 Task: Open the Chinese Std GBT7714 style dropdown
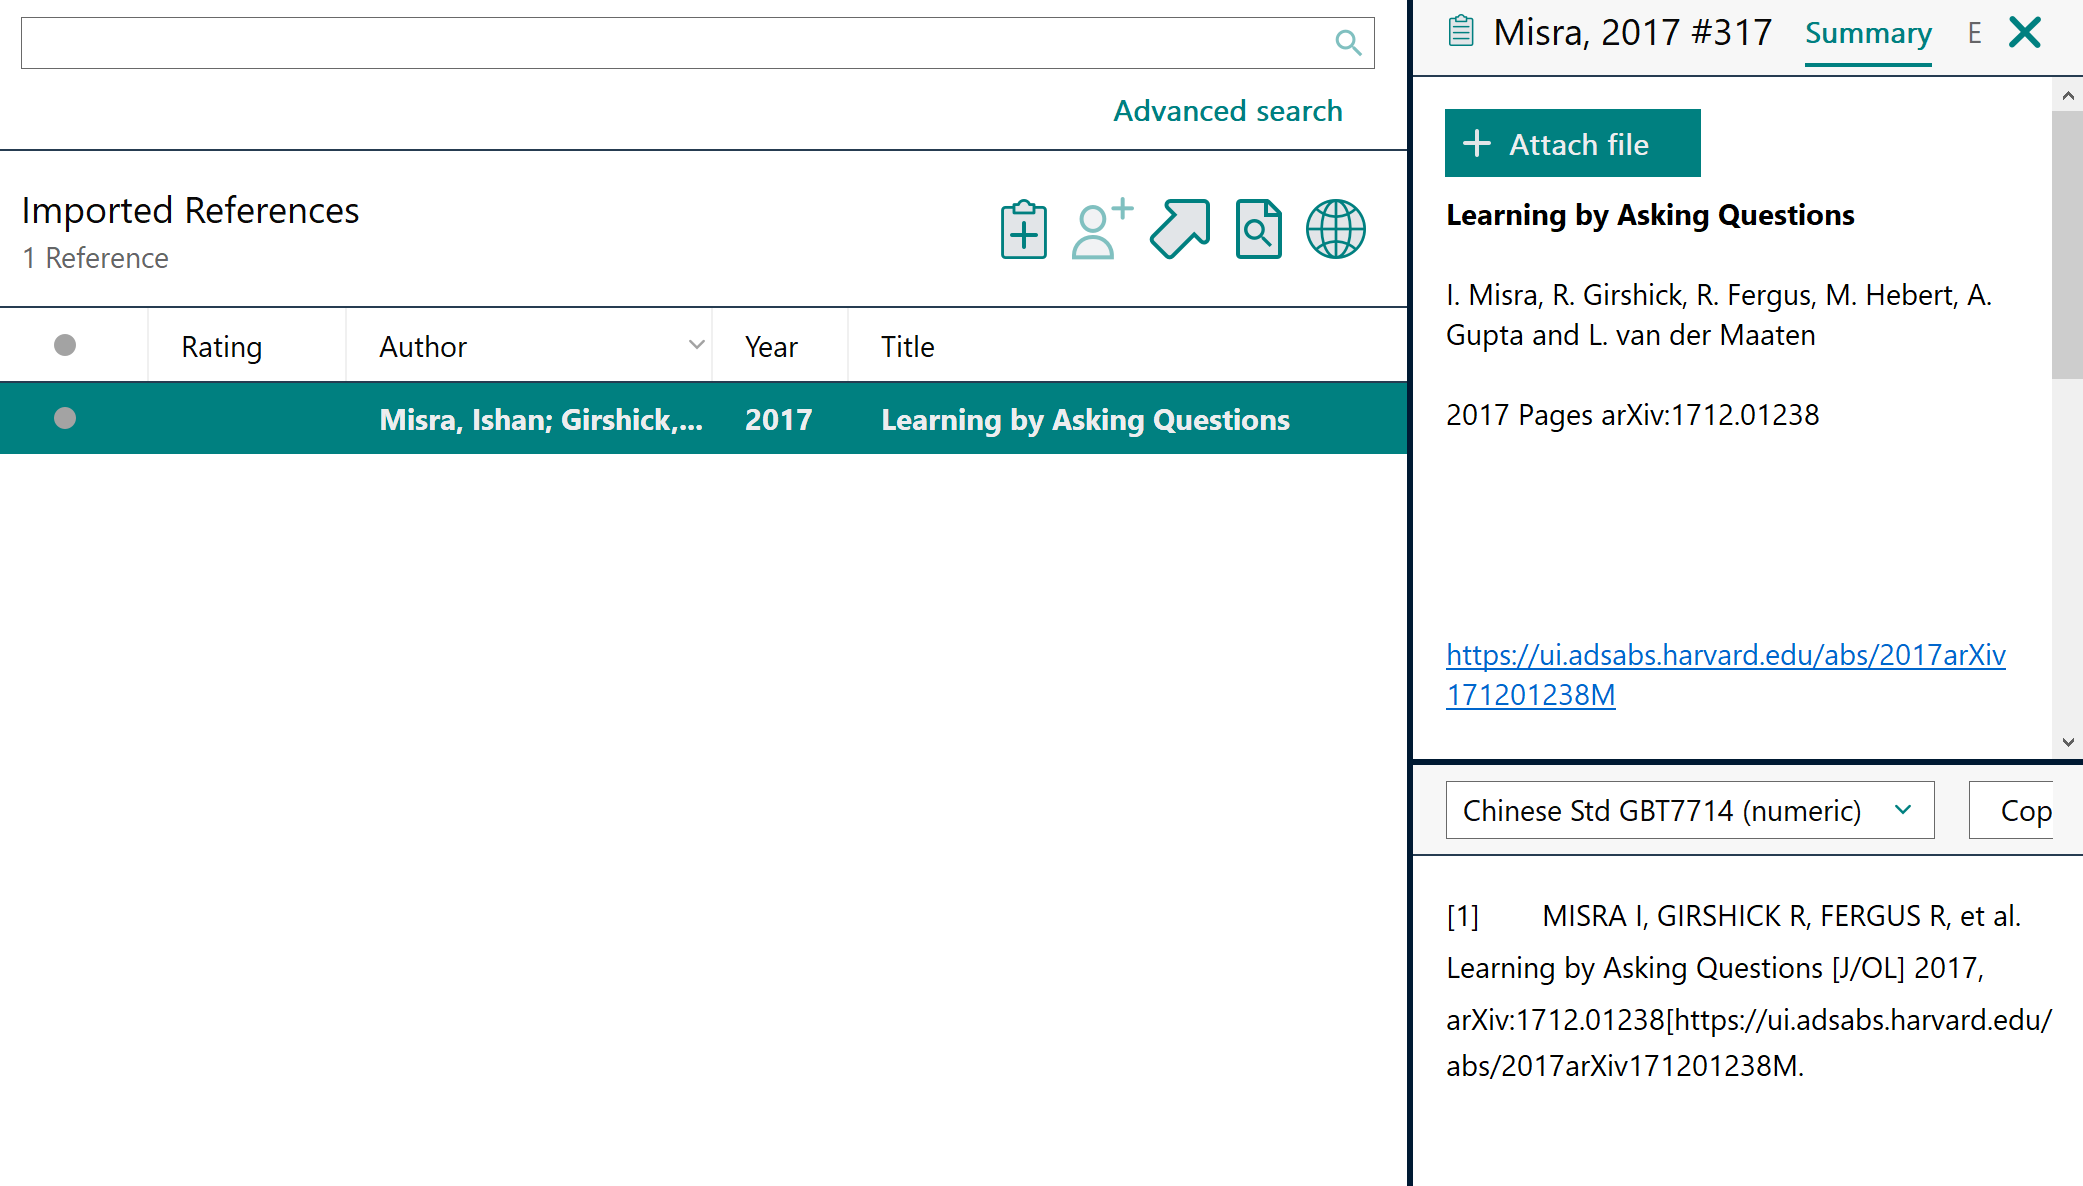click(x=1689, y=810)
